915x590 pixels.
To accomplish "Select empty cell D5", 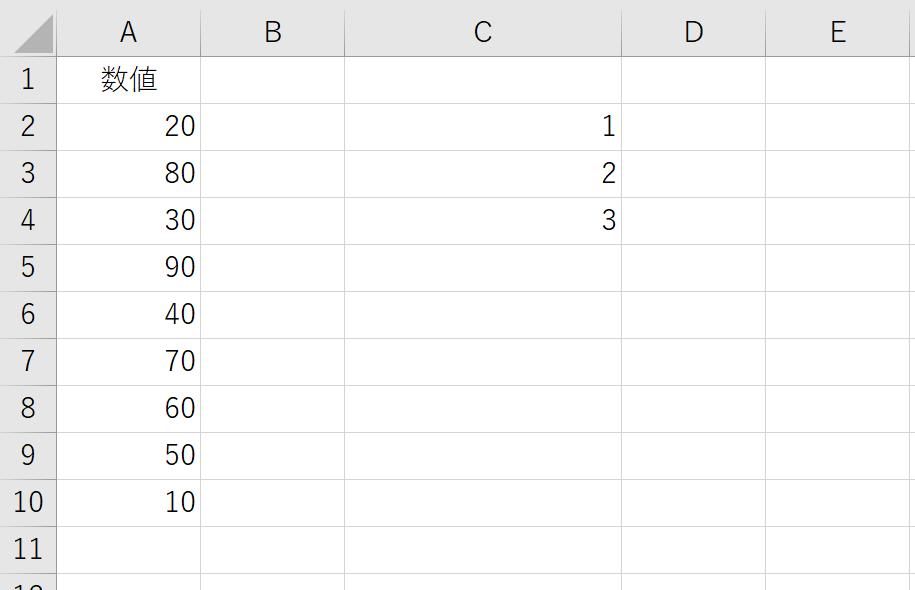I will click(693, 268).
